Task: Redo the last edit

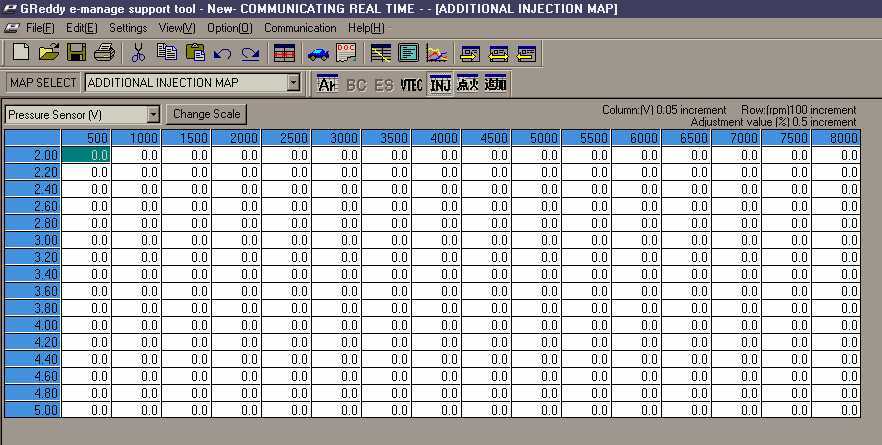Action: [250, 54]
